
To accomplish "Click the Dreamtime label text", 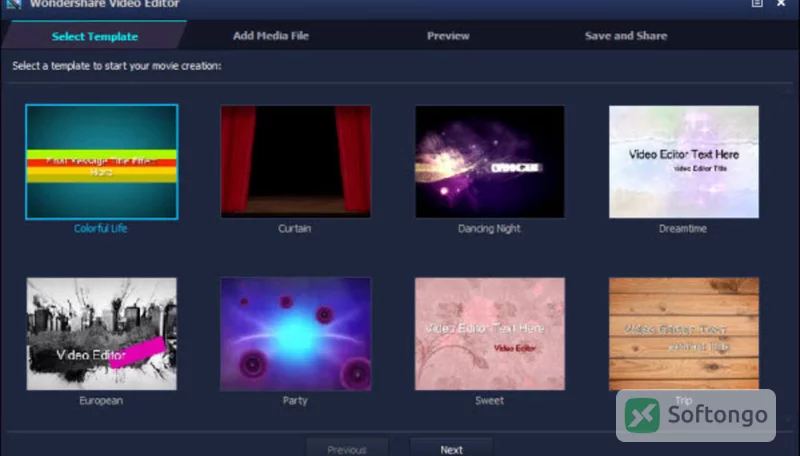I will [683, 229].
